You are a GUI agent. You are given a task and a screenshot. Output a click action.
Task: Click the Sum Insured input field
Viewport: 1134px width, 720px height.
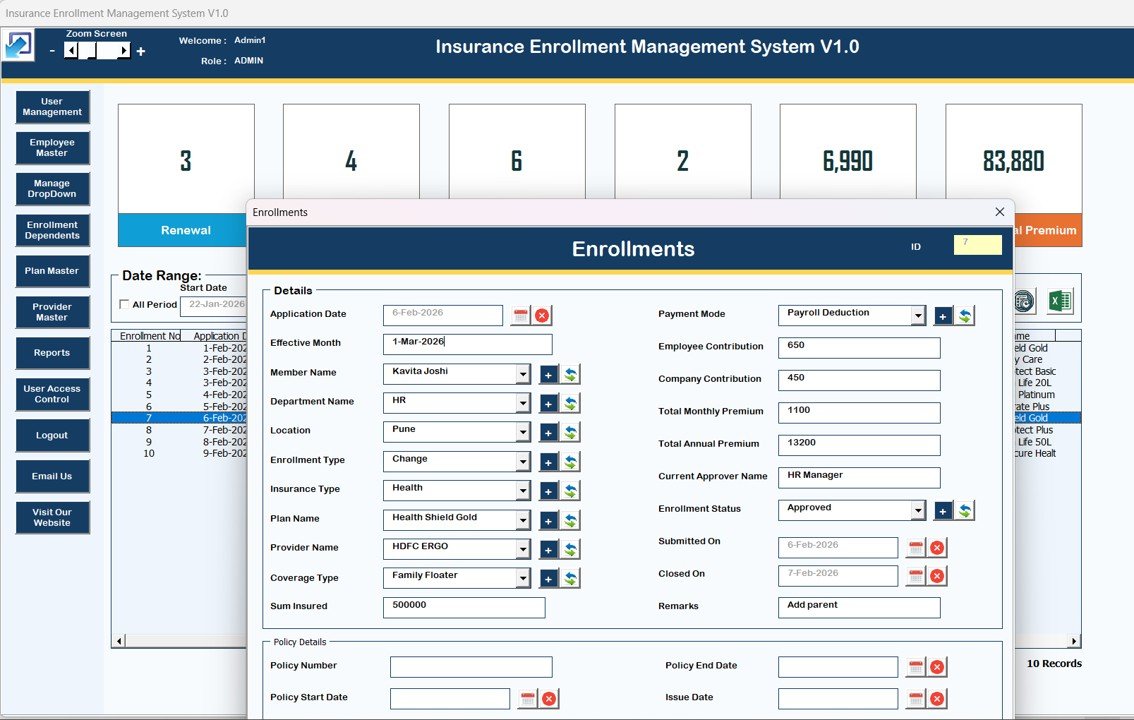point(464,608)
